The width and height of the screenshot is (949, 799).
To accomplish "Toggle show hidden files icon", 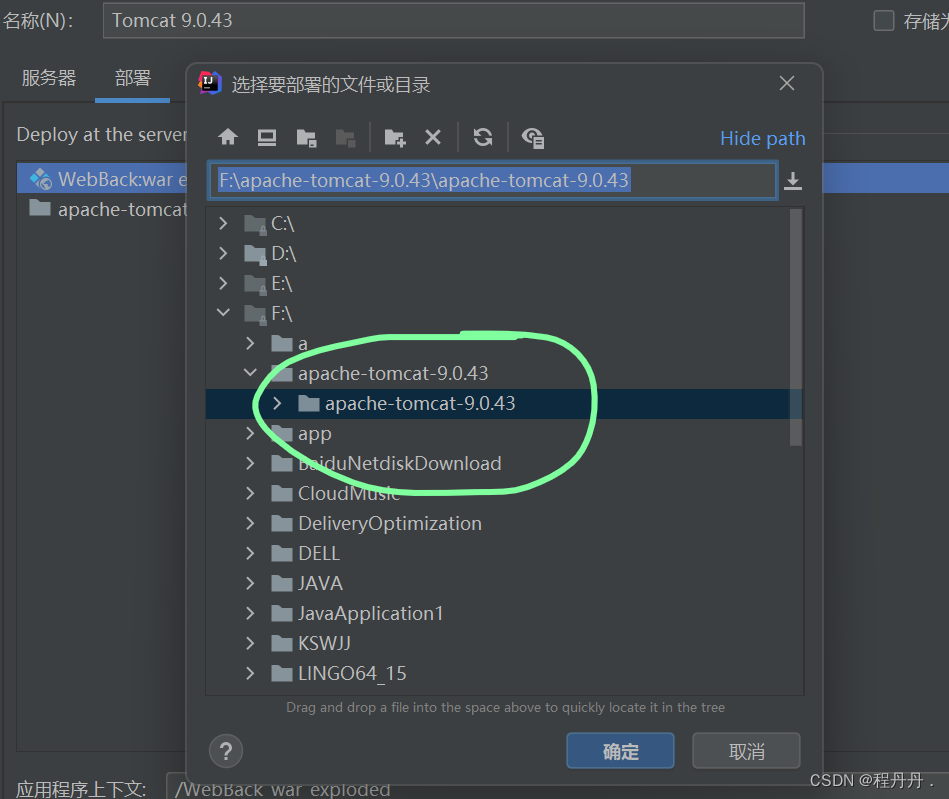I will click(x=533, y=138).
